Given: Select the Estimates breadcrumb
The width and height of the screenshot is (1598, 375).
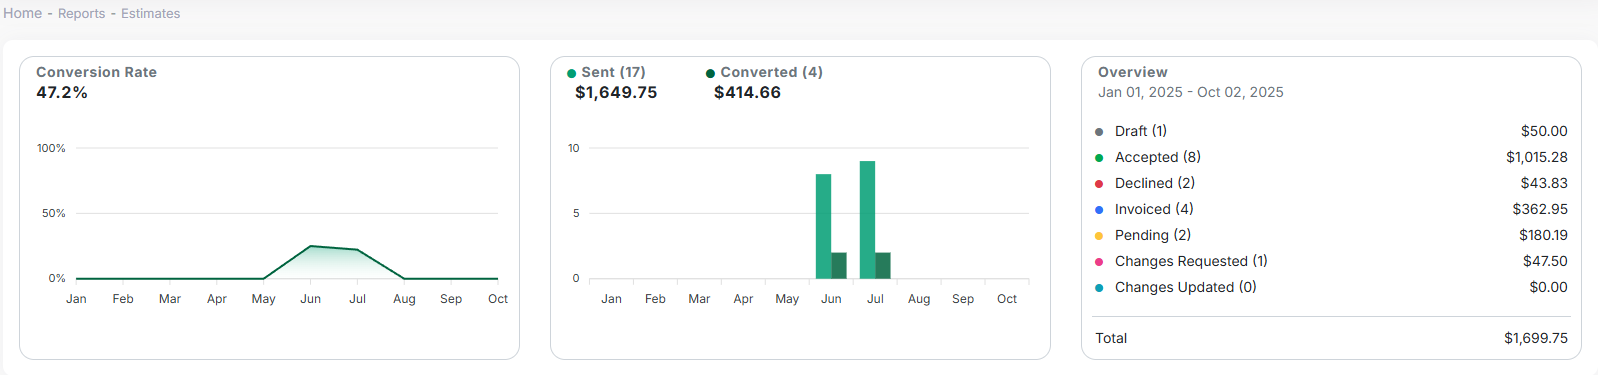Looking at the screenshot, I should [x=151, y=13].
